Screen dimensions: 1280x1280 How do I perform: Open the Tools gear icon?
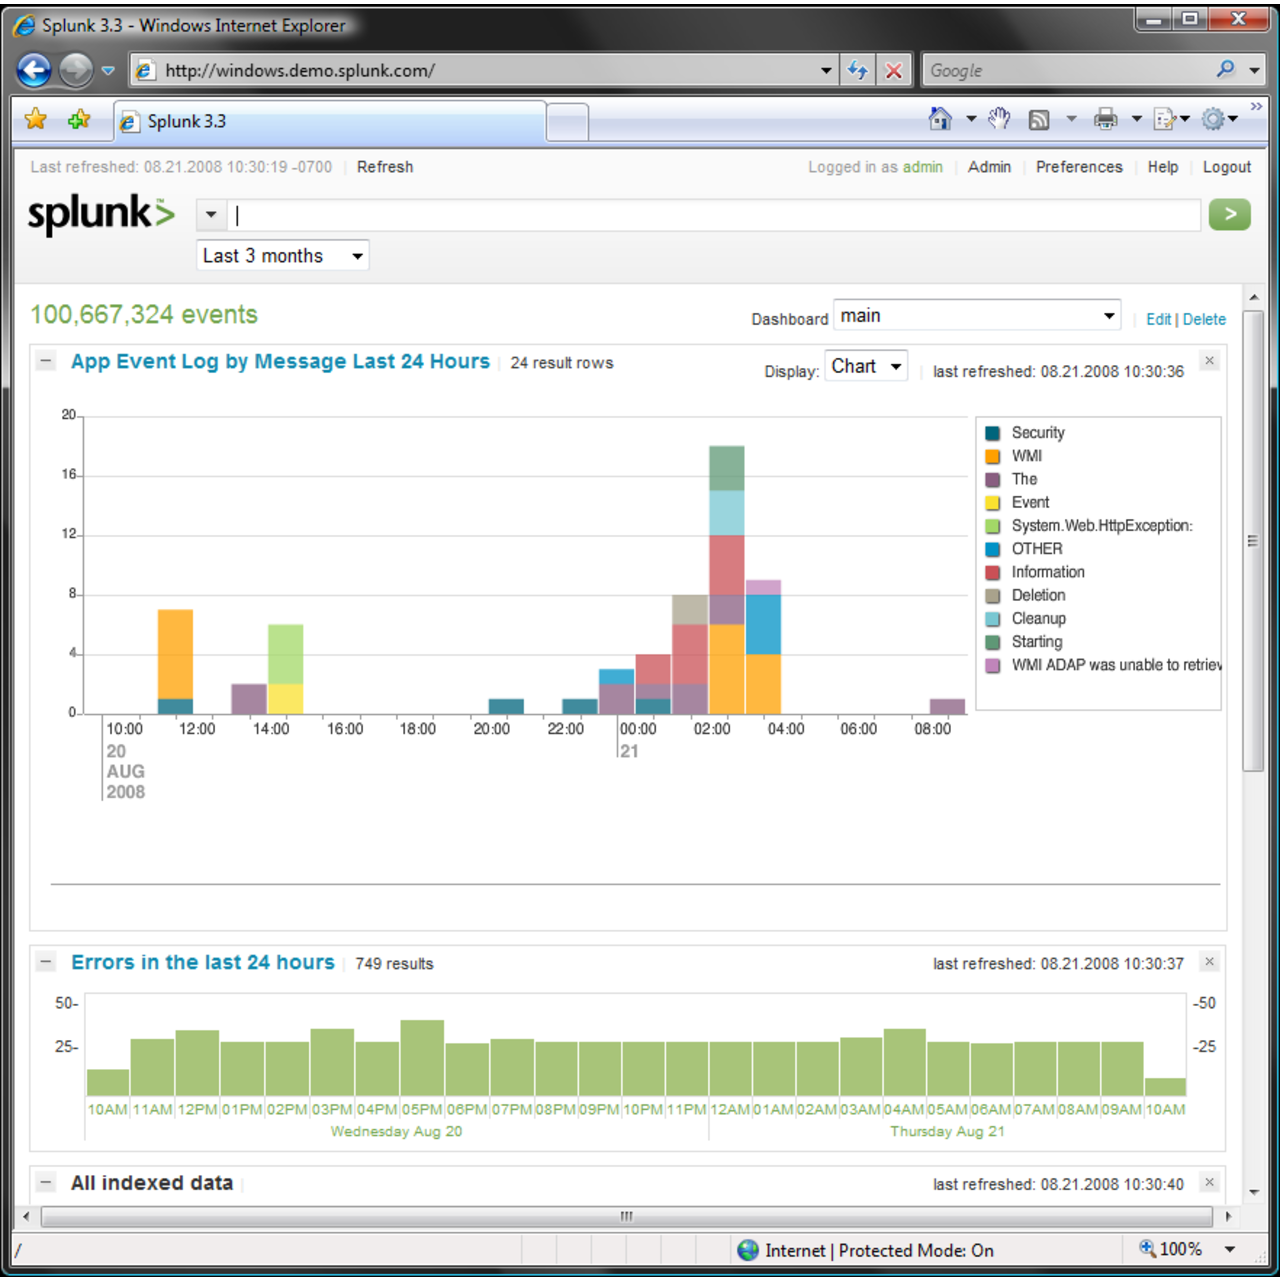1213,119
